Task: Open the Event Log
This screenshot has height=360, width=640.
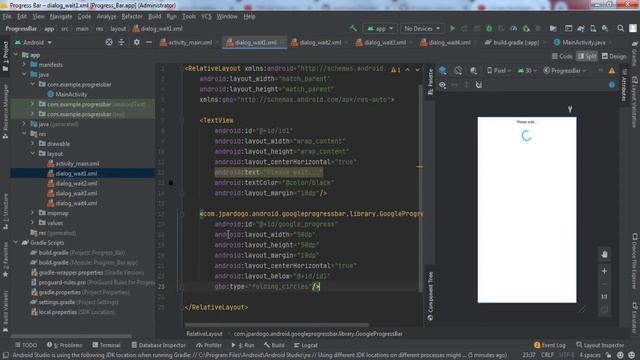Action: (550, 345)
